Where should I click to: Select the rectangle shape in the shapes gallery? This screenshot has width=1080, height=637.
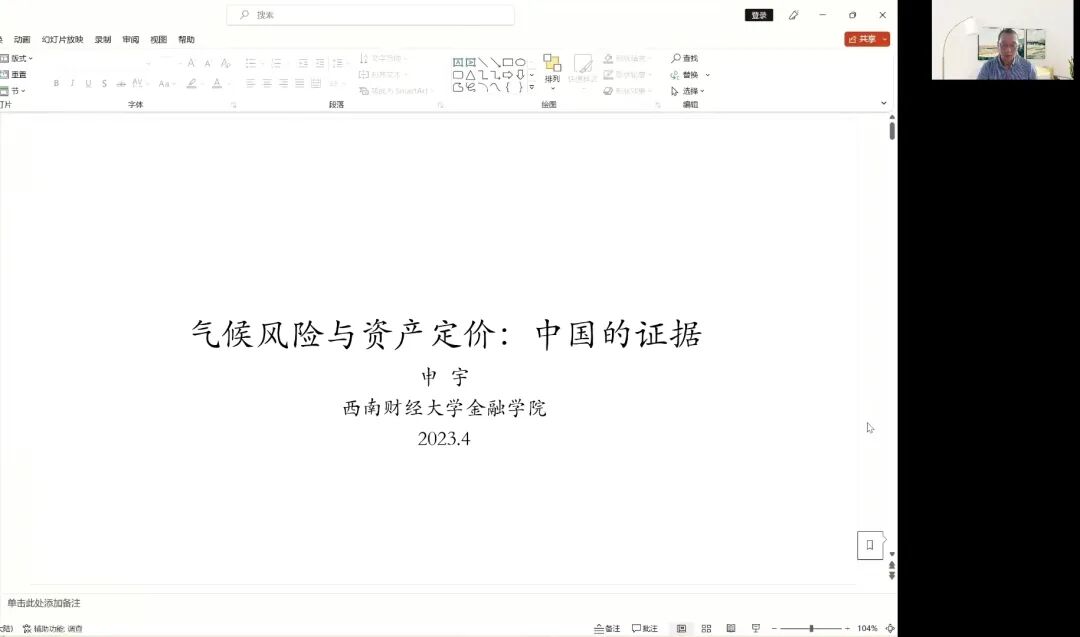[507, 61]
